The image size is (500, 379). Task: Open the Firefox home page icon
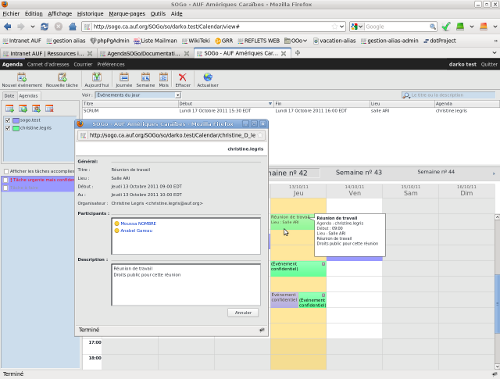[x=72, y=26]
